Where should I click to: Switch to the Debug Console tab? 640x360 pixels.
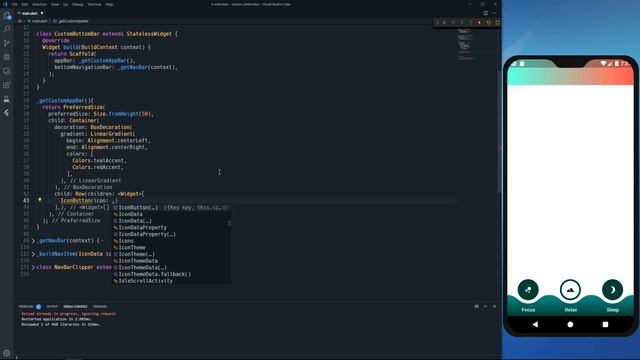pyautogui.click(x=75, y=307)
